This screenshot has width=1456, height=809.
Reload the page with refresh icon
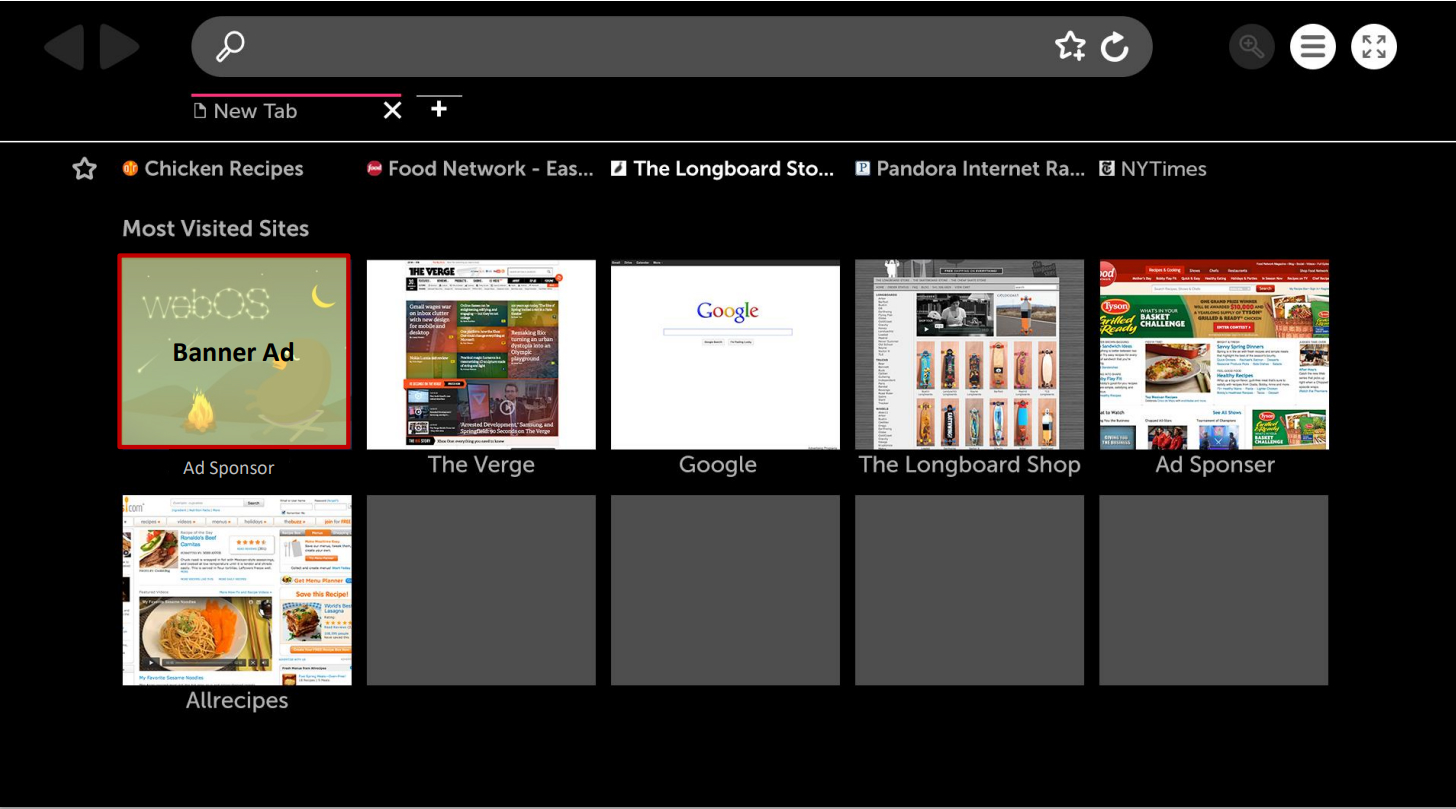point(1114,46)
